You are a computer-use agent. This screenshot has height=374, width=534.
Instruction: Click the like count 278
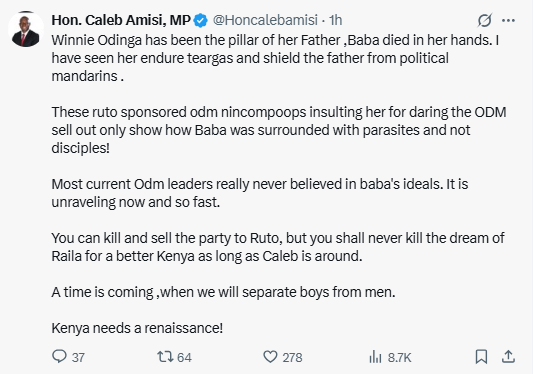tap(292, 358)
